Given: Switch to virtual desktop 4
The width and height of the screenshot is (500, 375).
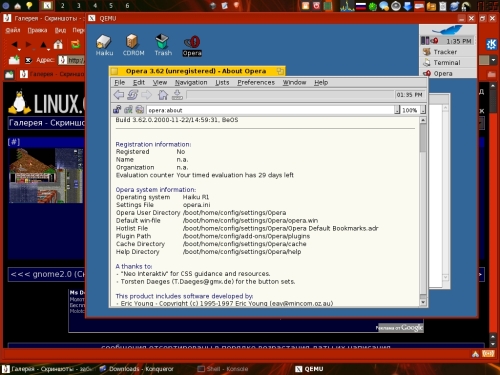Looking at the screenshot, I should pos(95,6).
